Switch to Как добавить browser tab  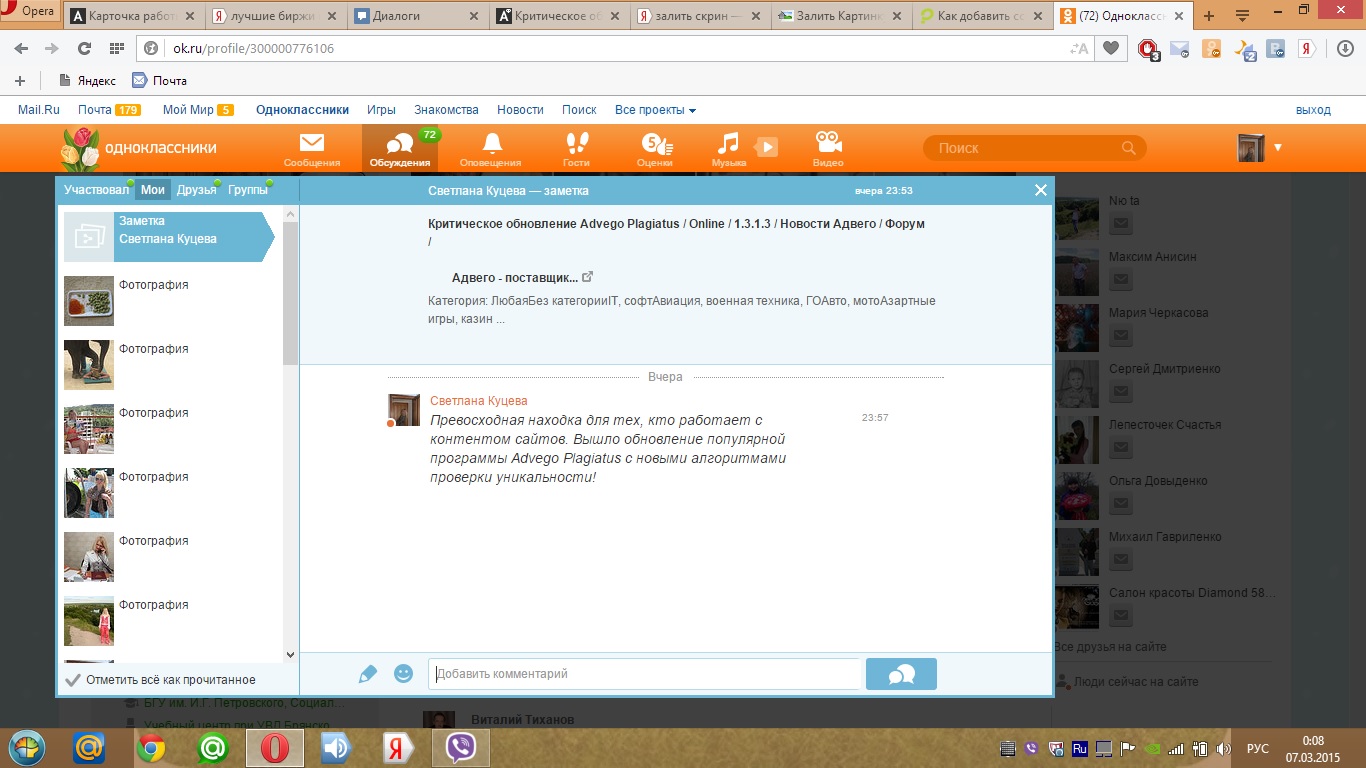(x=983, y=16)
